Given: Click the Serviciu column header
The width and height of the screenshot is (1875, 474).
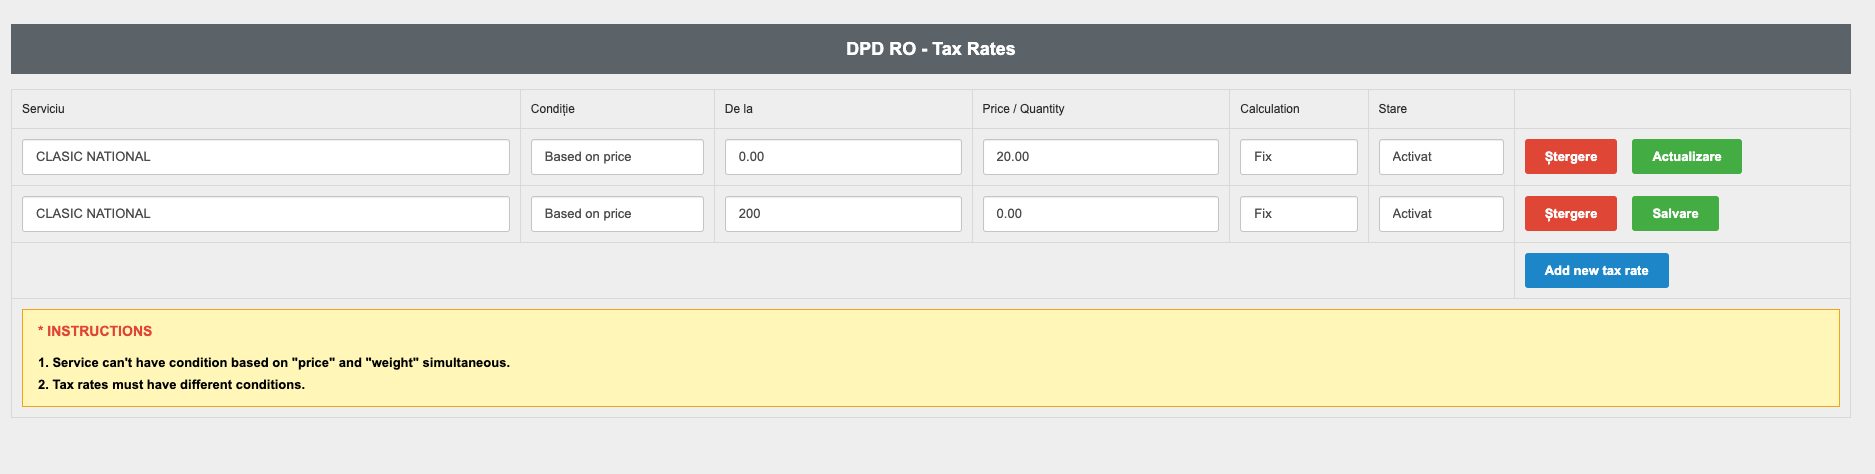Looking at the screenshot, I should (43, 109).
